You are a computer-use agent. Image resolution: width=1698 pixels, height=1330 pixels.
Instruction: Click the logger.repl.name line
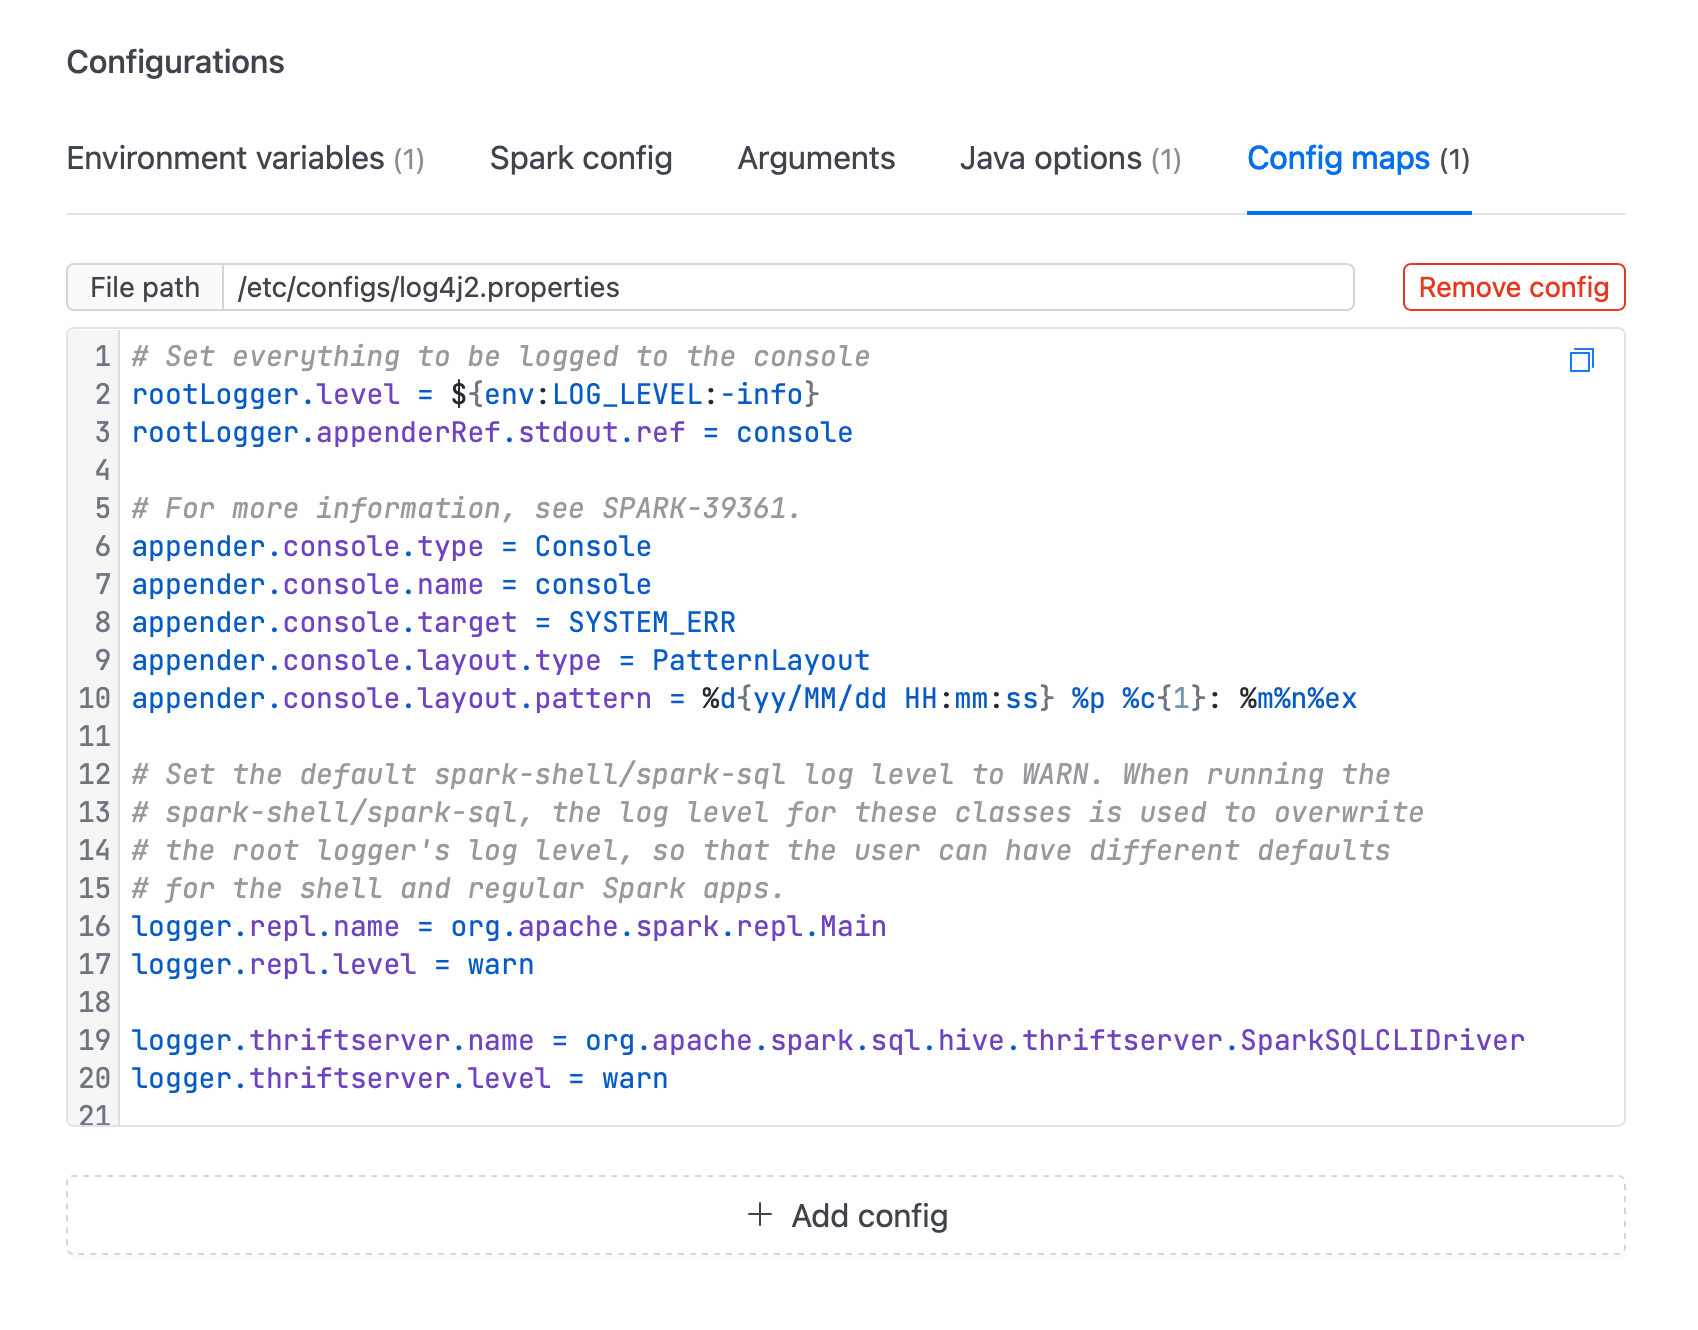pos(509,926)
